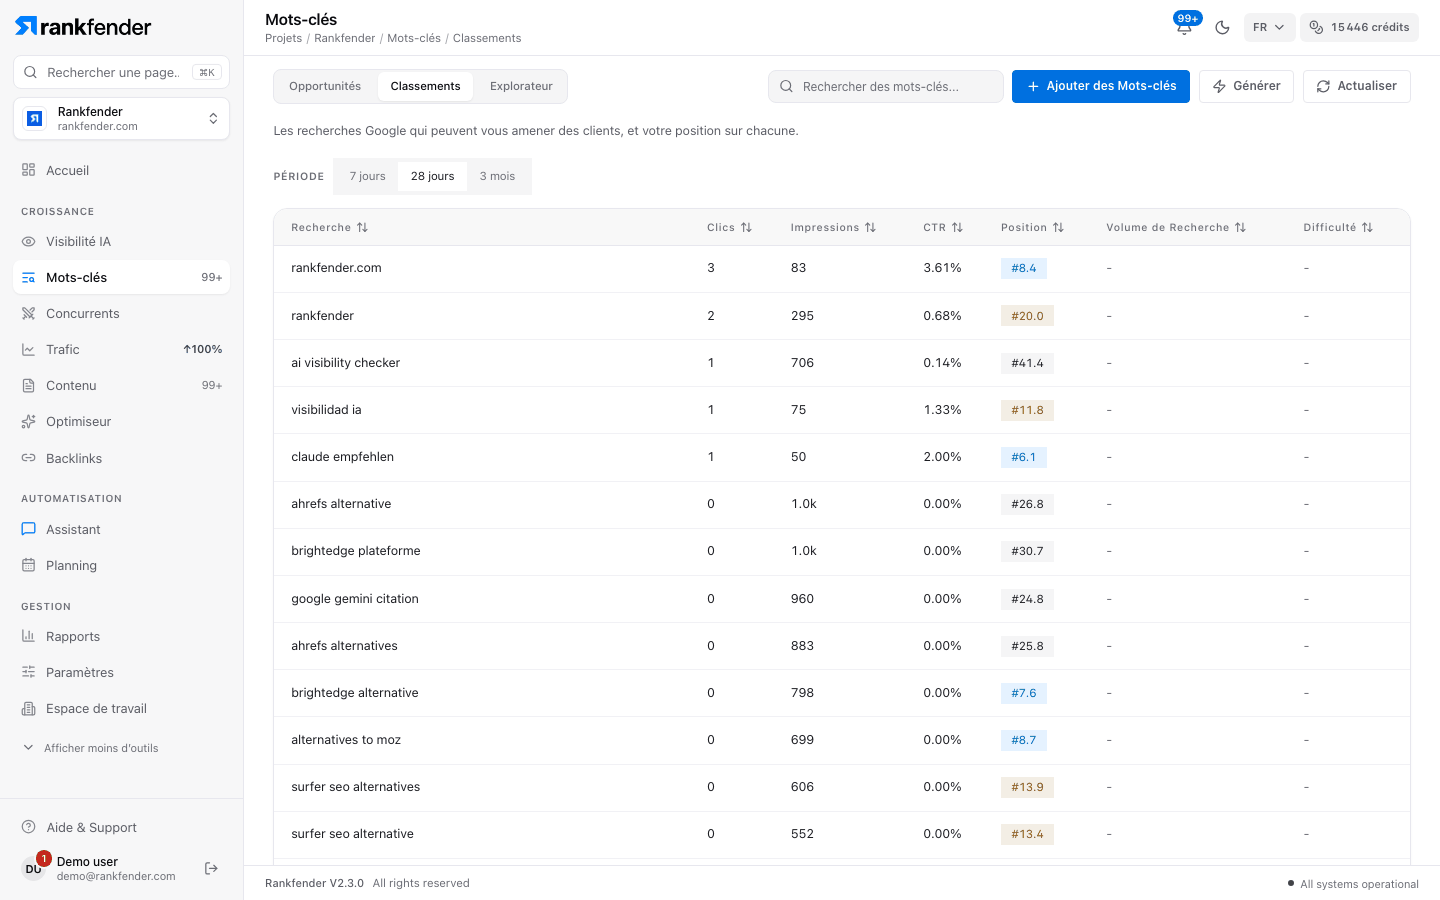Open the notifications bell
The width and height of the screenshot is (1440, 900).
(x=1185, y=27)
